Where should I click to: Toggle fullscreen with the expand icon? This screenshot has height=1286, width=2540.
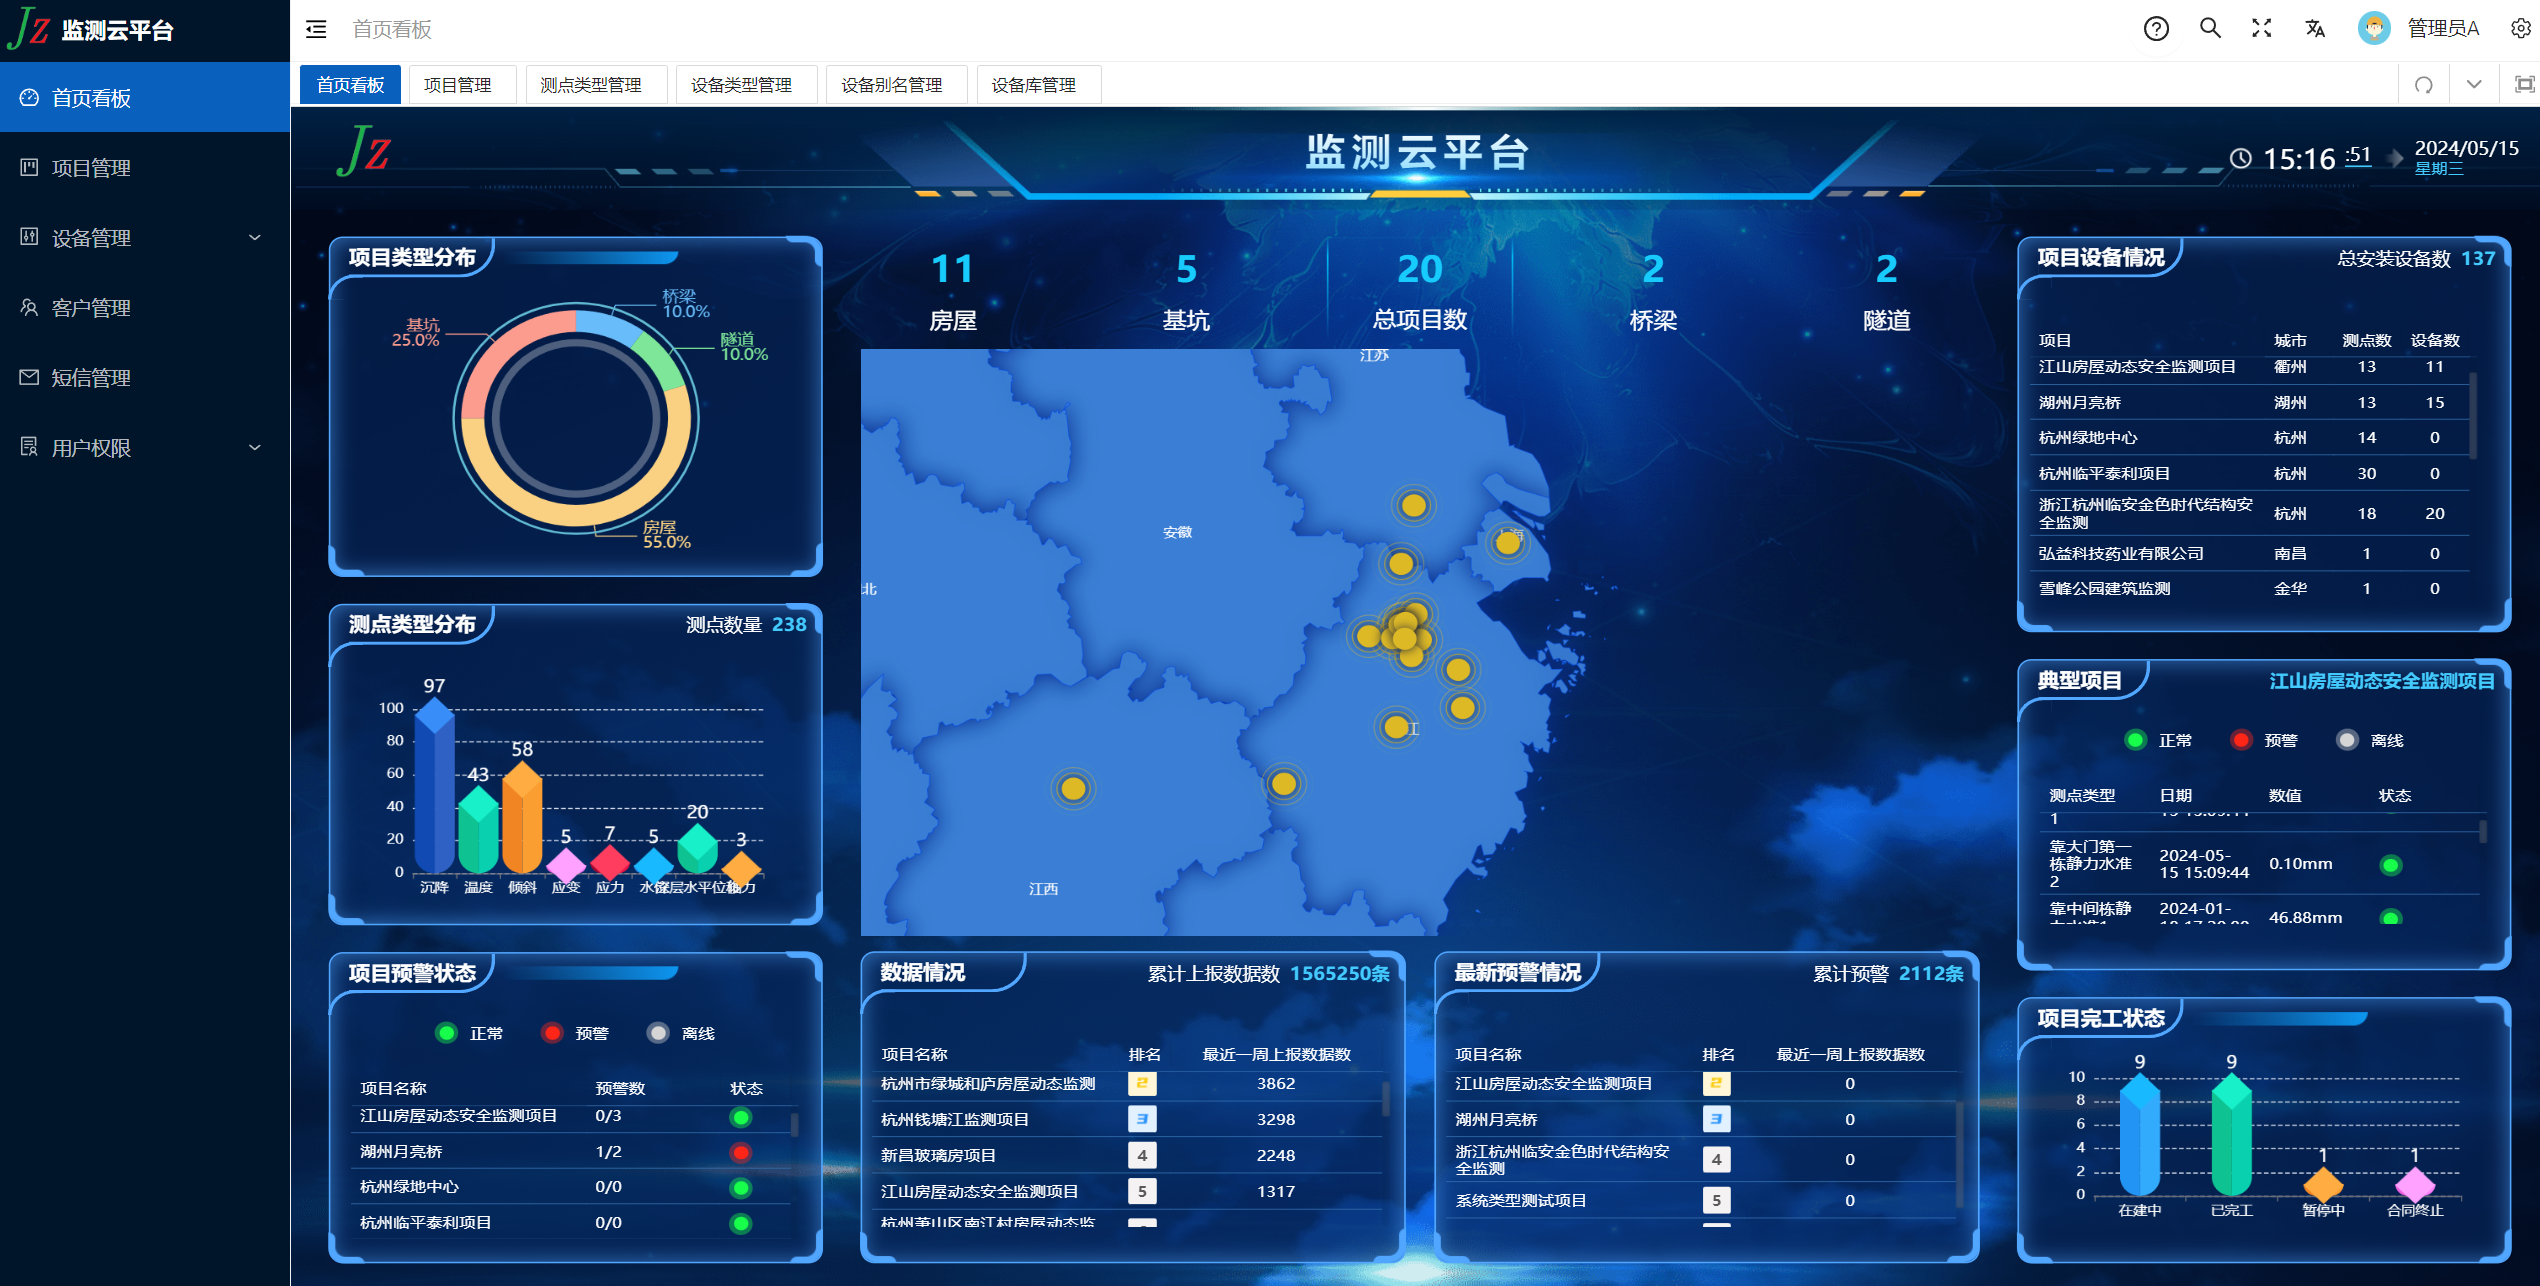tap(2262, 29)
